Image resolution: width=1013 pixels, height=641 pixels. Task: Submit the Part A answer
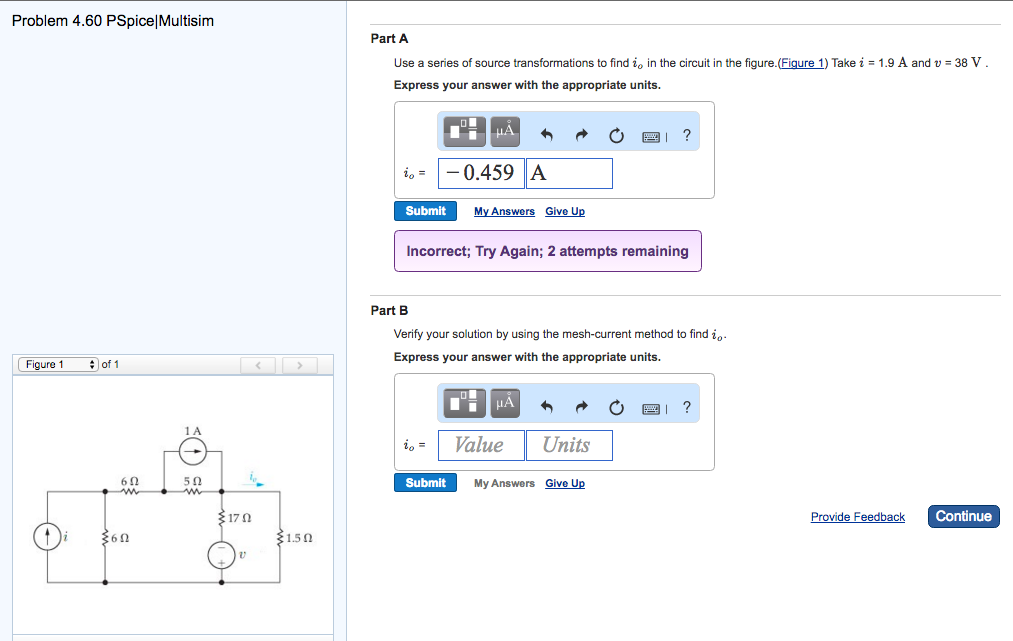click(425, 211)
